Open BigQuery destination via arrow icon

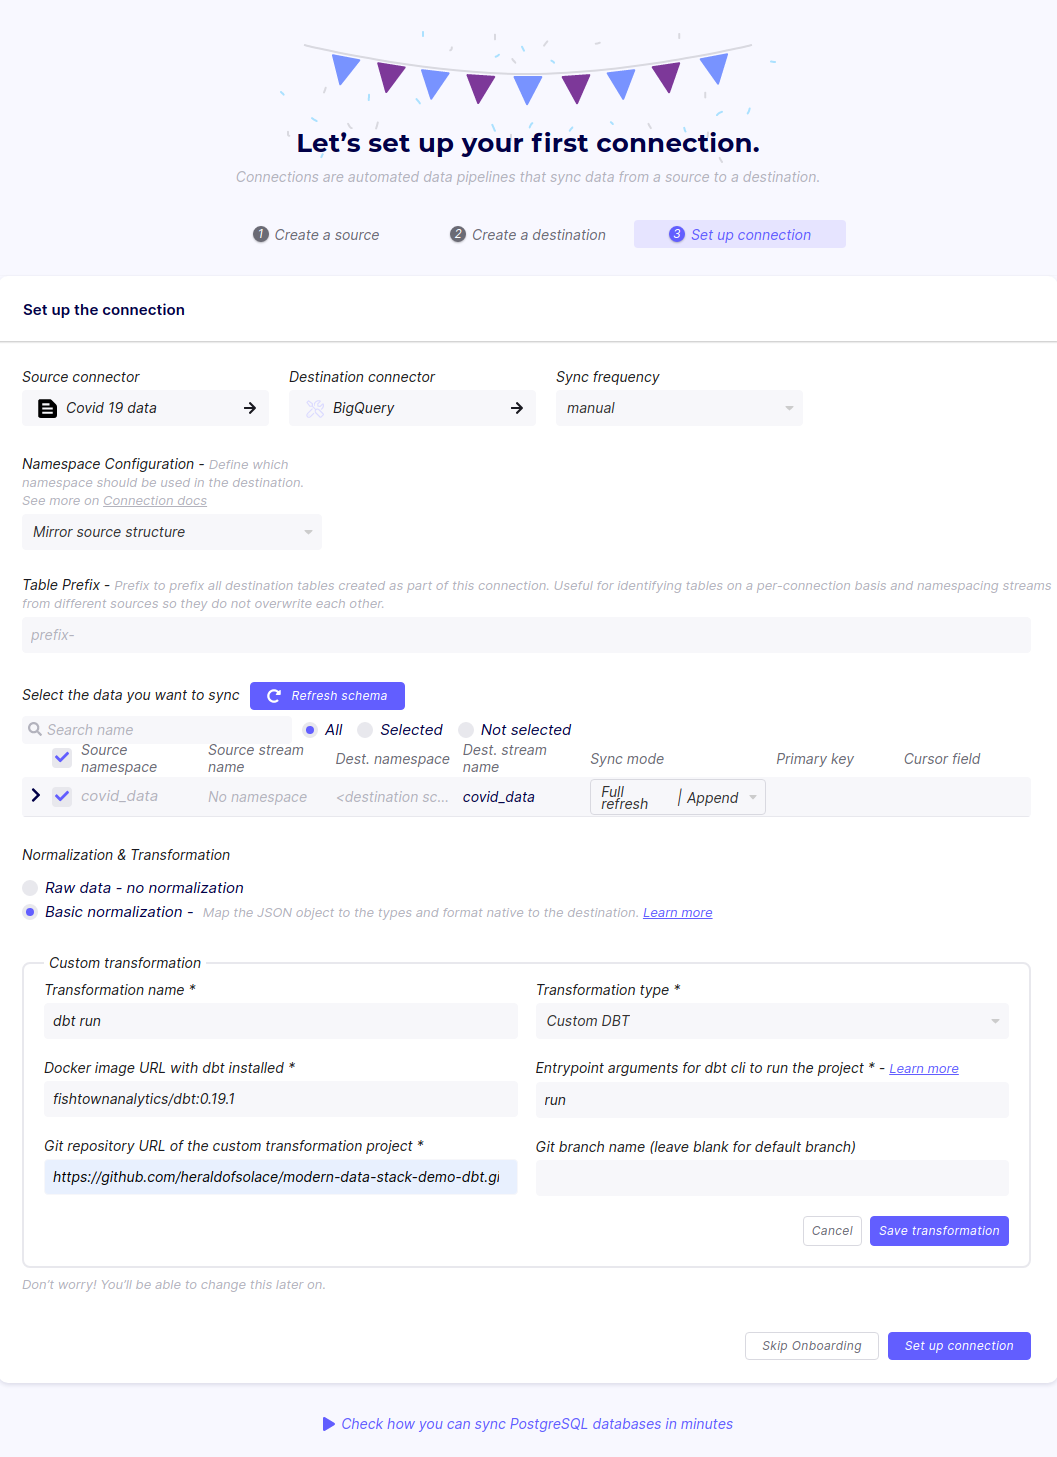(x=517, y=408)
